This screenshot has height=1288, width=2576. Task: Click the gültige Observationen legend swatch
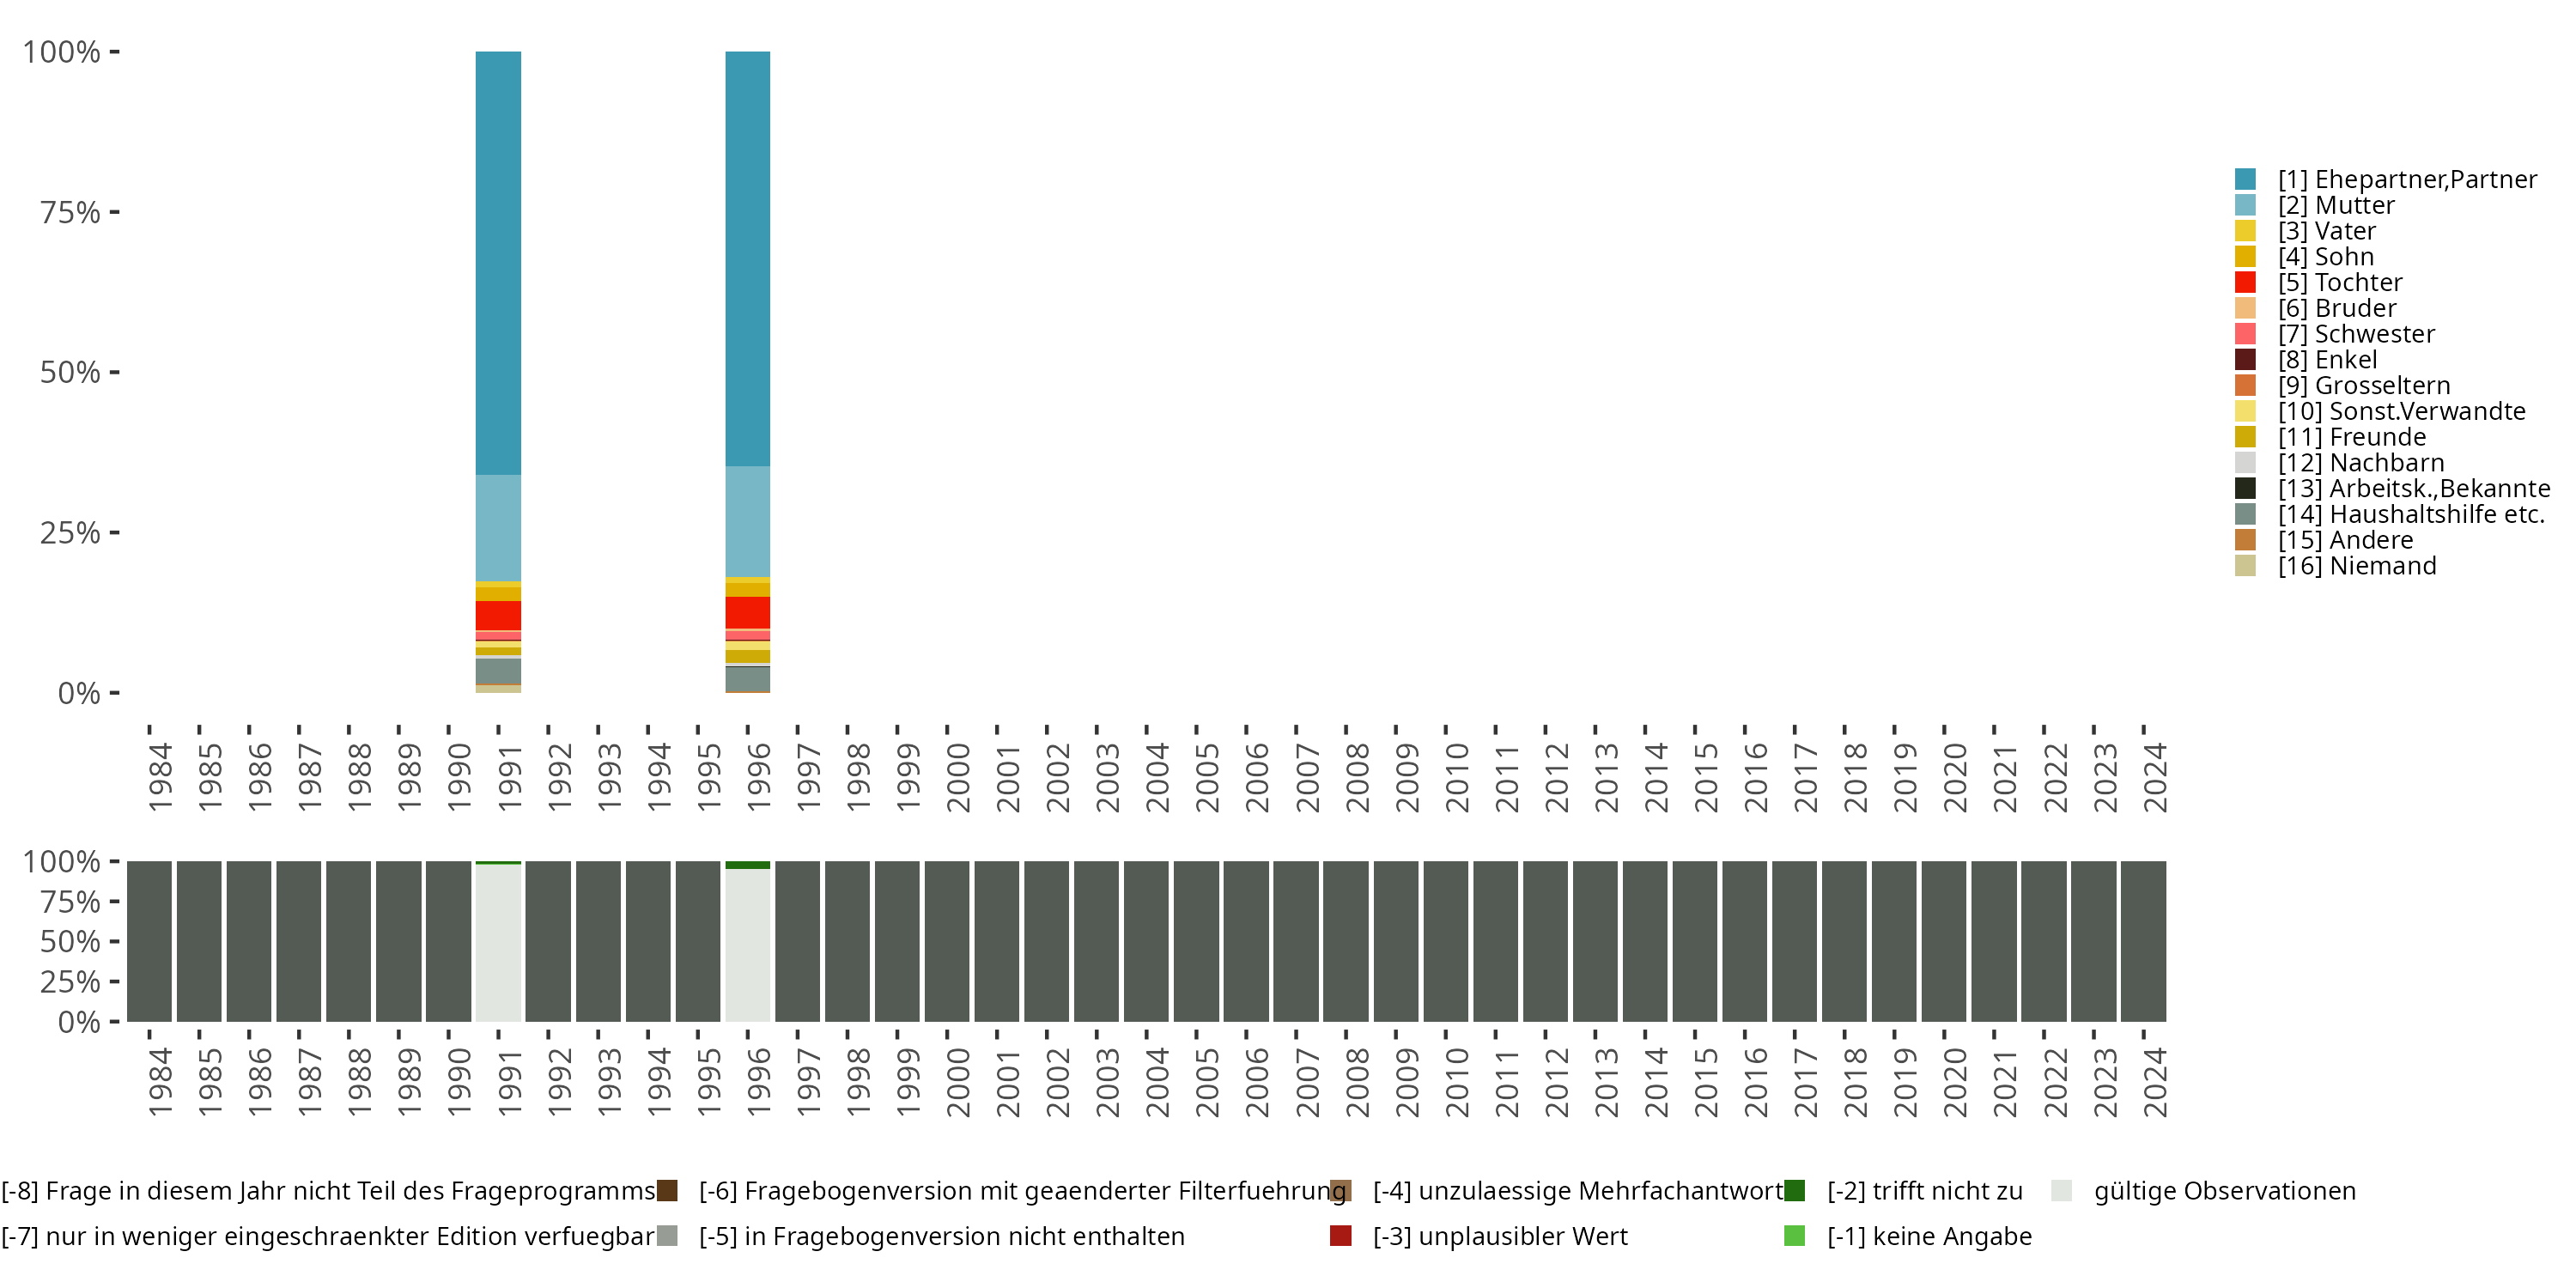pyautogui.click(x=2061, y=1191)
